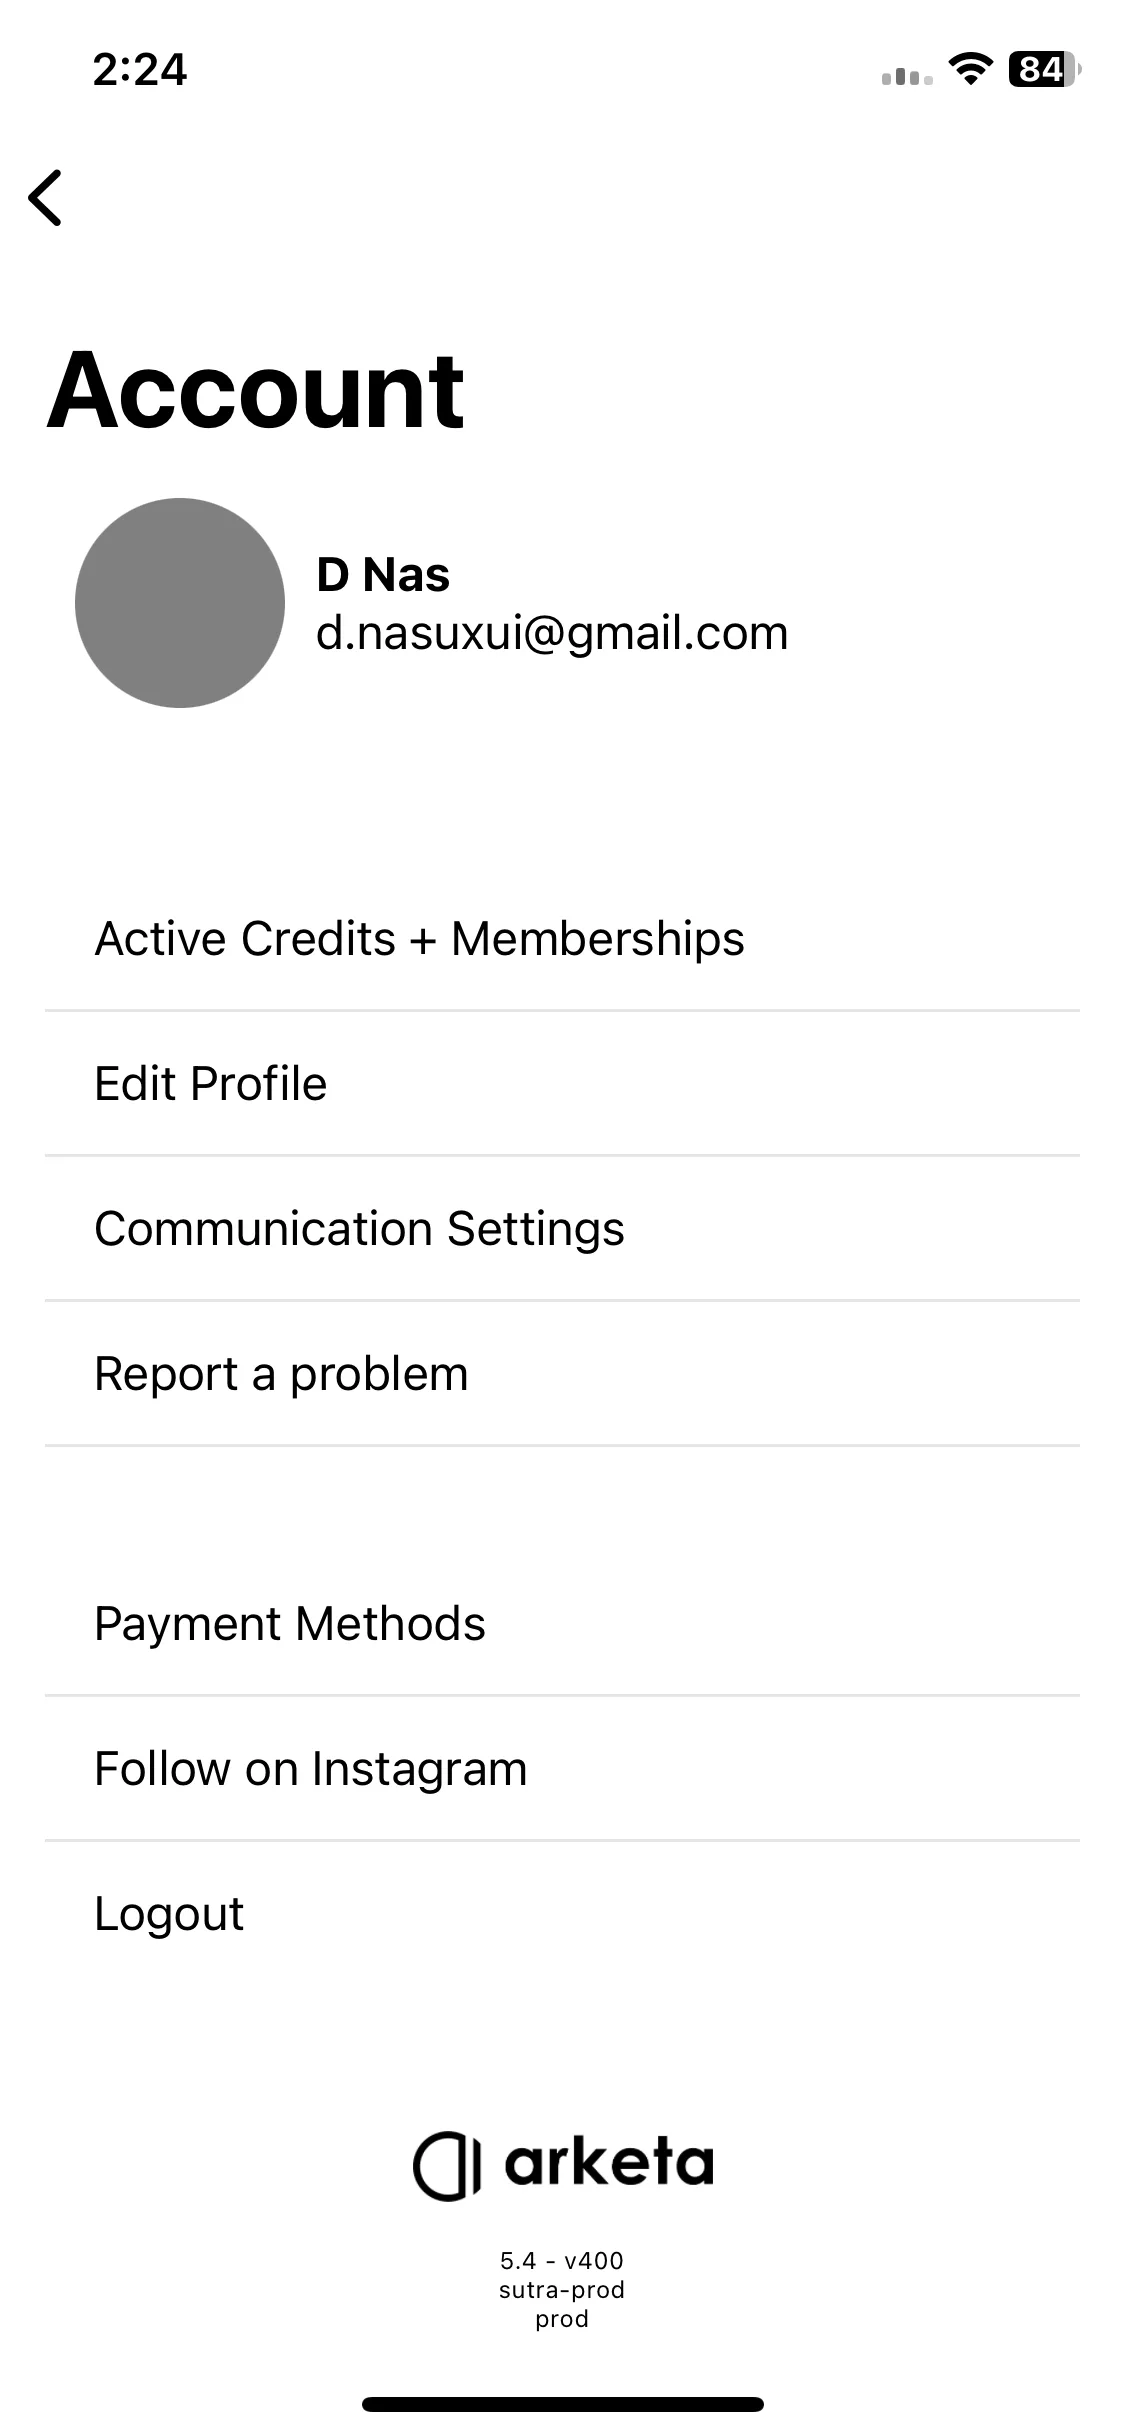This screenshot has height=2436, width=1125.
Task: Tap the arketa logo icon
Action: coord(447,2166)
